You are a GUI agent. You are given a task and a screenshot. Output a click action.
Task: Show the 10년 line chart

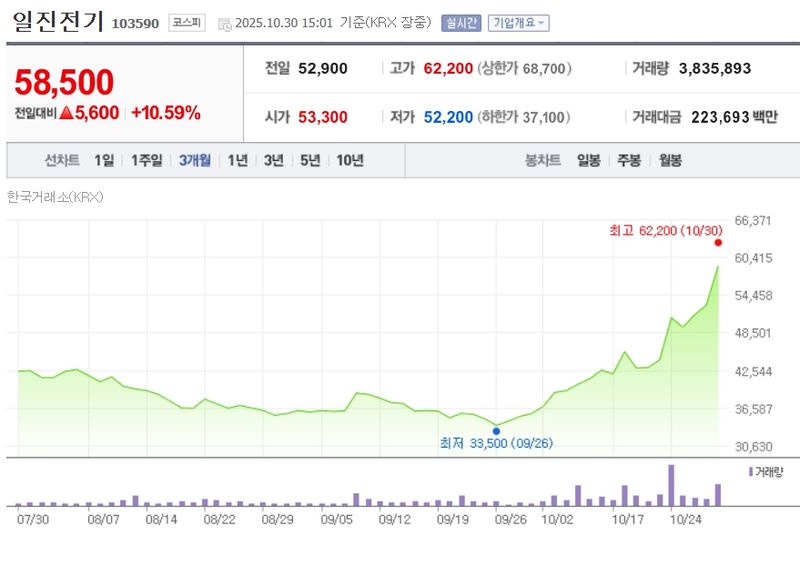(350, 160)
